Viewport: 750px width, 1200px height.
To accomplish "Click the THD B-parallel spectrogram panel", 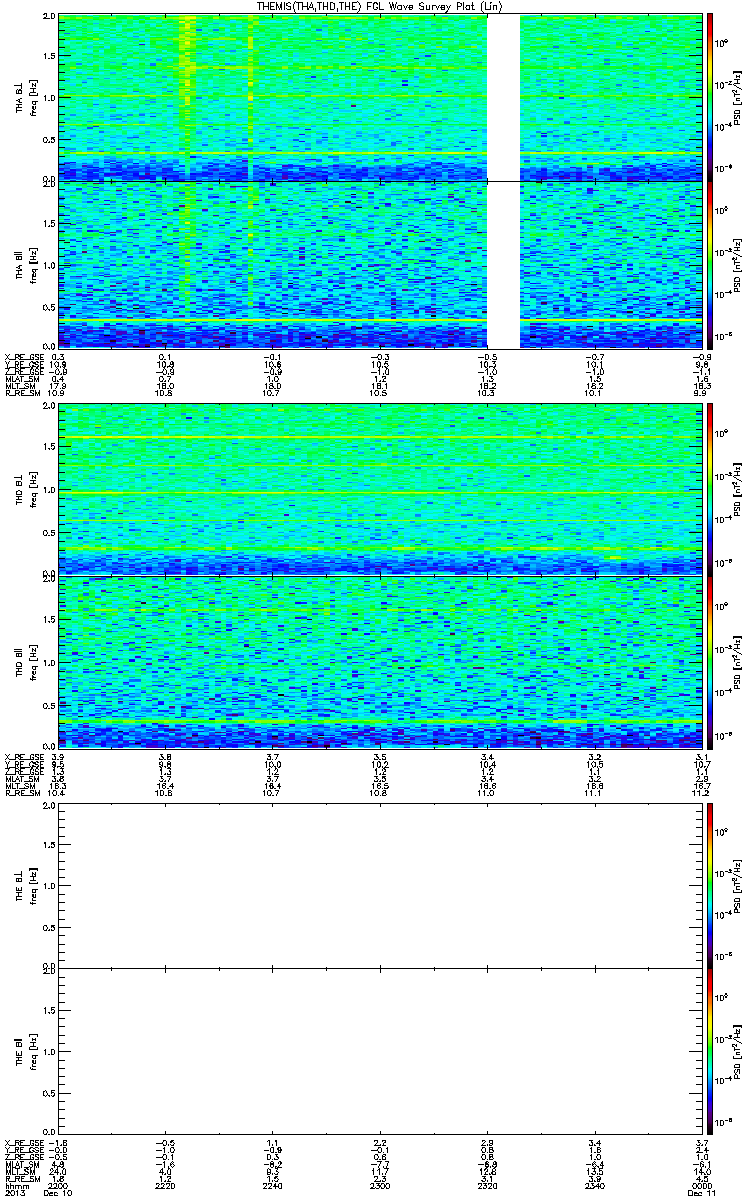I will [380, 662].
